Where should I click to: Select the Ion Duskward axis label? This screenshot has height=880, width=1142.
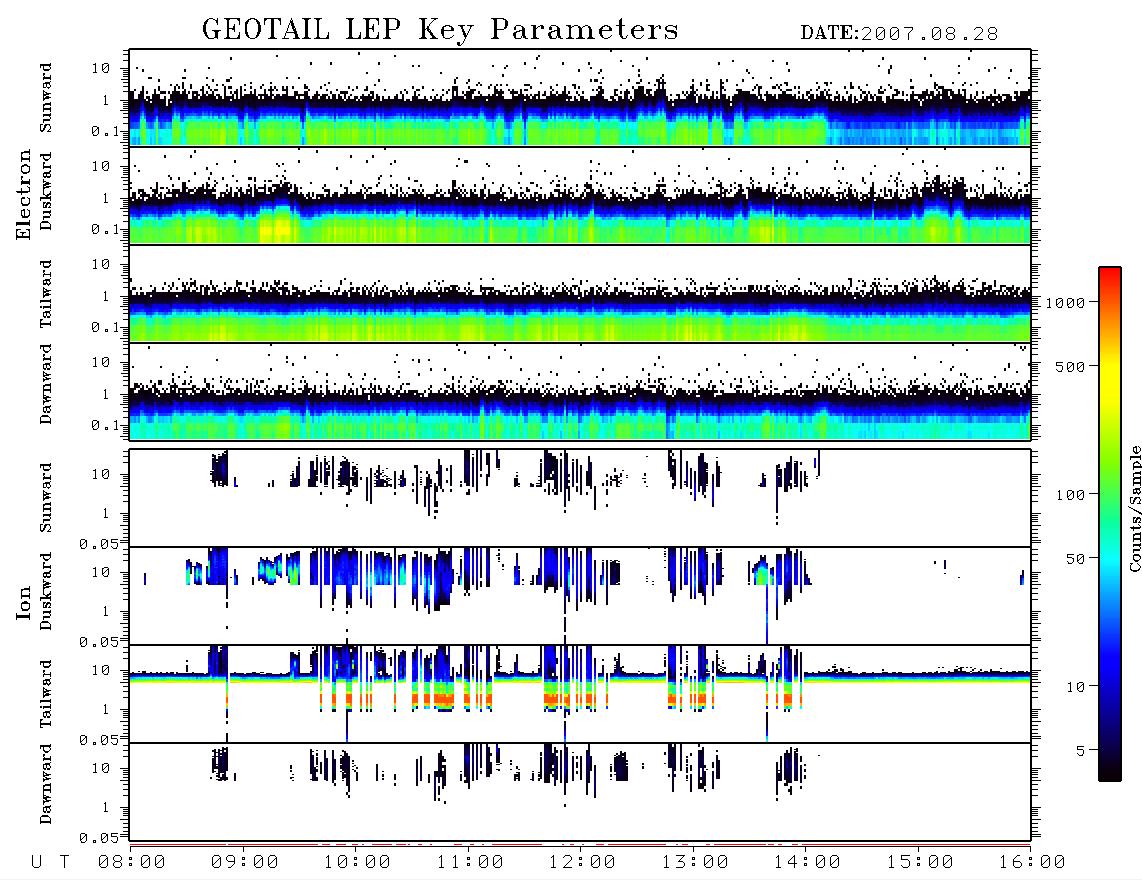pyautogui.click(x=46, y=592)
